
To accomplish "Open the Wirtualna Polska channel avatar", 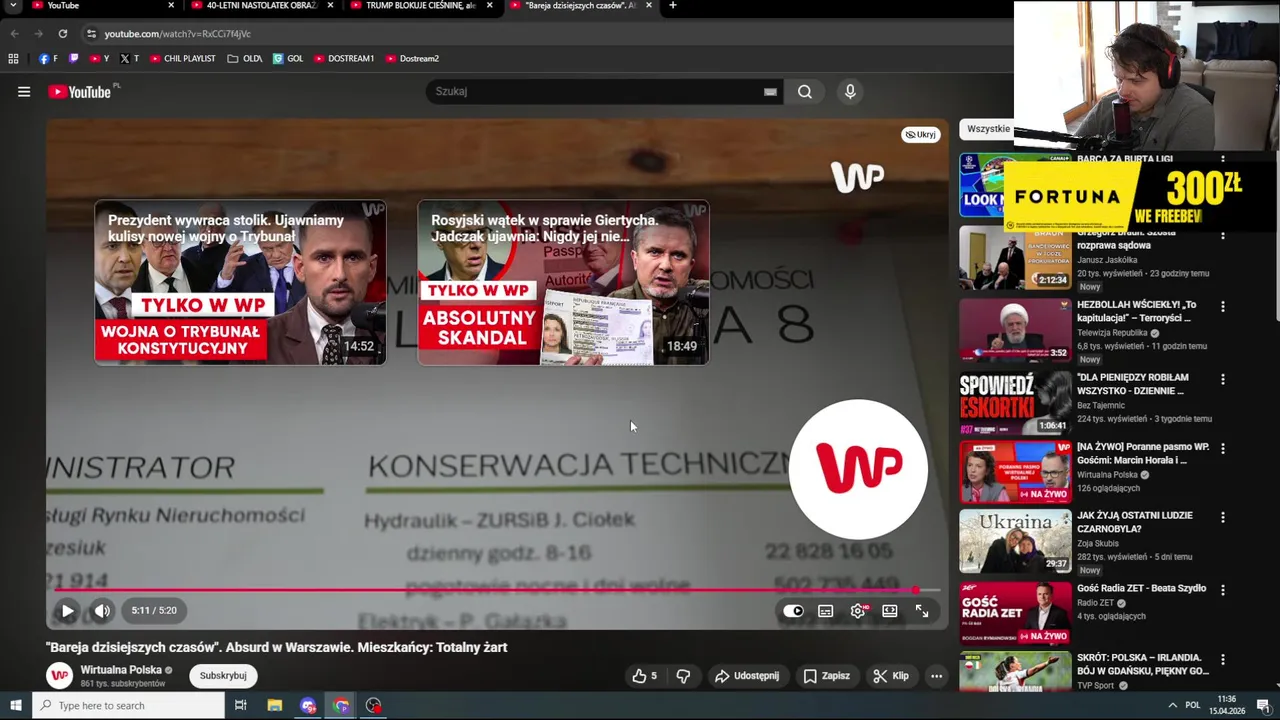I will pos(60,676).
